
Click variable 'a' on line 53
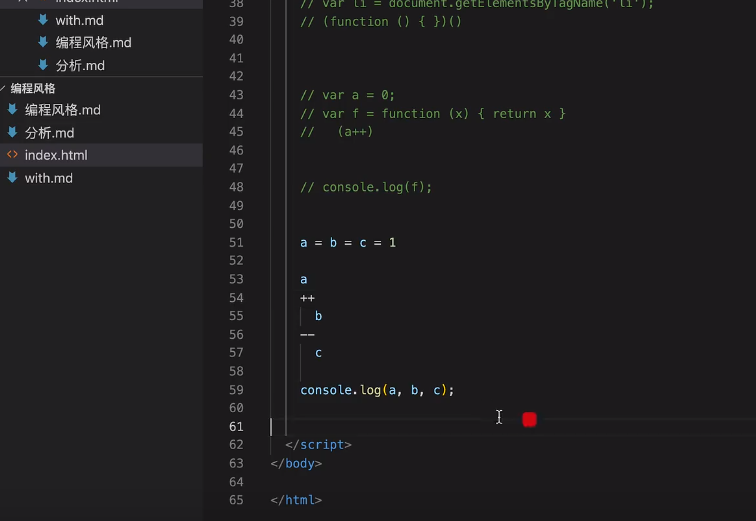click(x=304, y=280)
